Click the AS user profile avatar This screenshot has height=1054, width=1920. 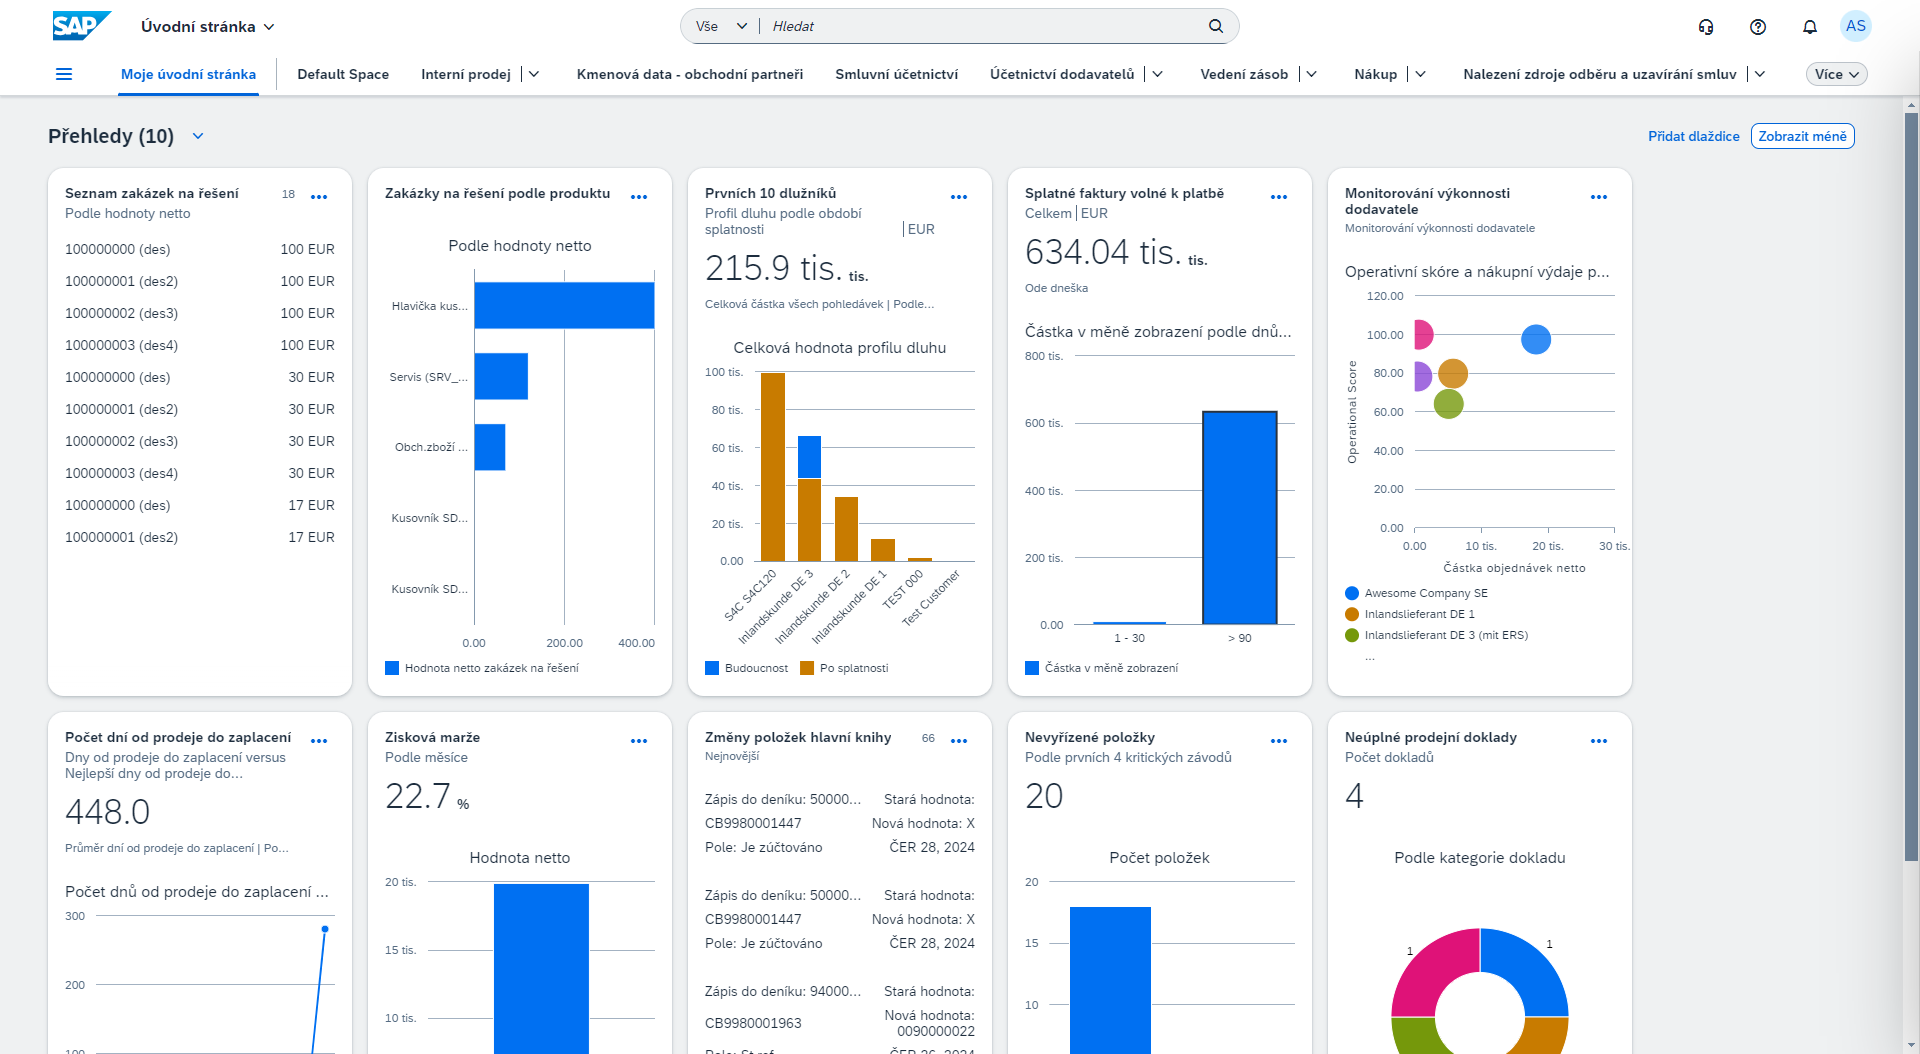click(x=1857, y=26)
